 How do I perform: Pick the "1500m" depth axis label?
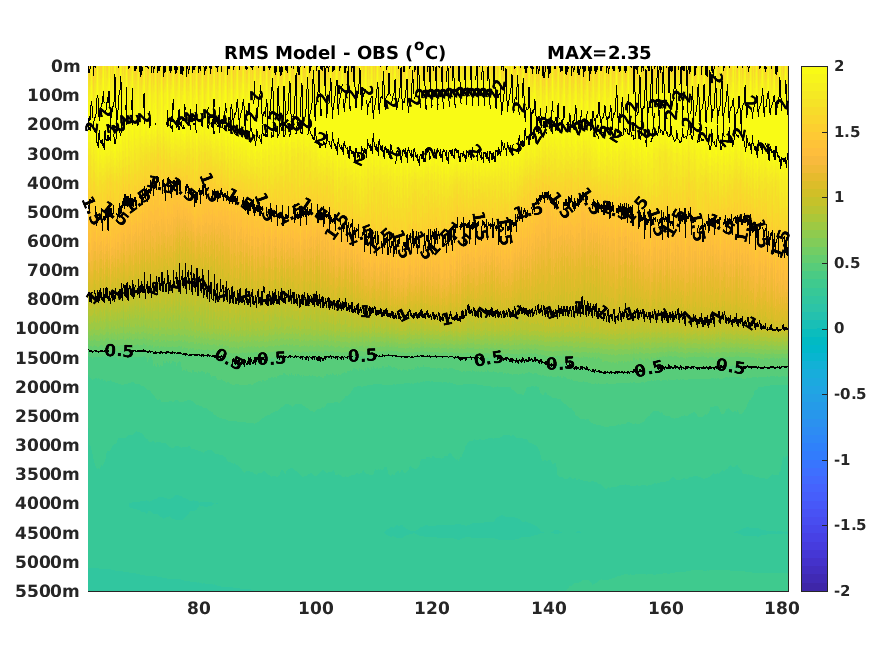pyautogui.click(x=48, y=358)
